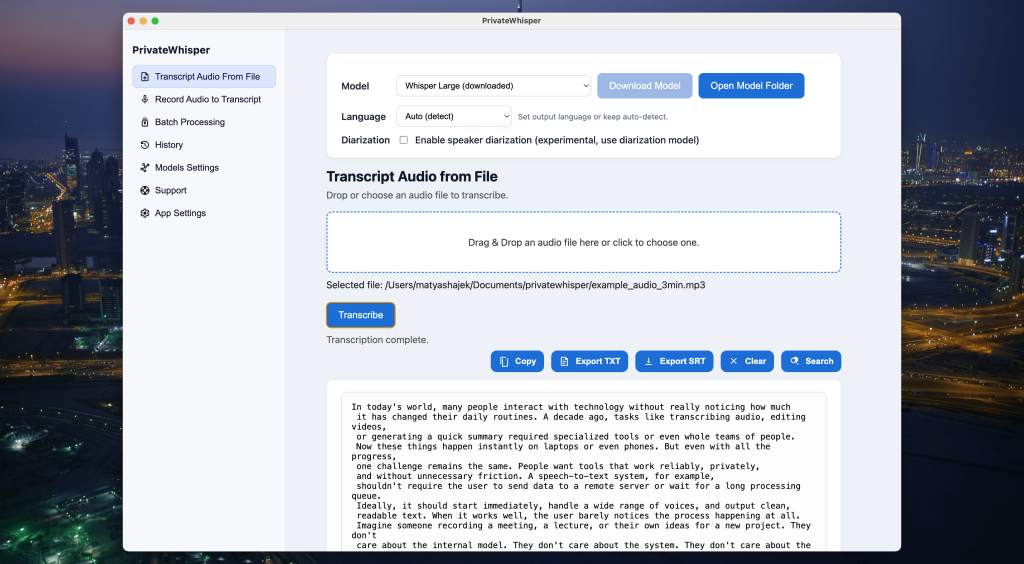The image size is (1024, 564).
Task: Click the document icon beside Transcript Audio From File
Action: point(145,77)
